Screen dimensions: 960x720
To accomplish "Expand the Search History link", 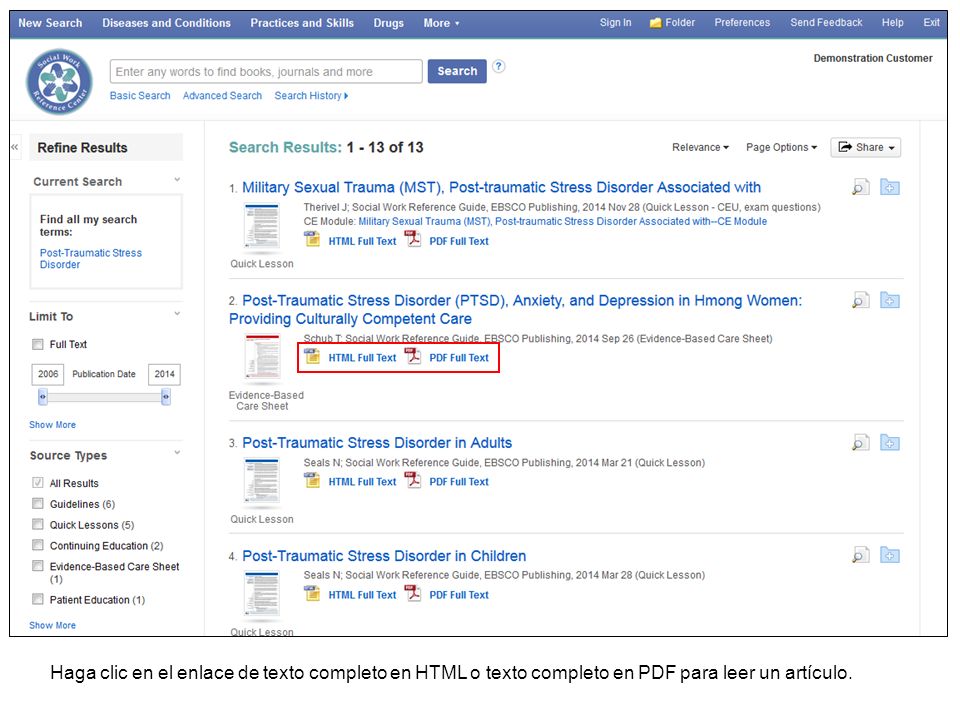I will pyautogui.click(x=311, y=96).
